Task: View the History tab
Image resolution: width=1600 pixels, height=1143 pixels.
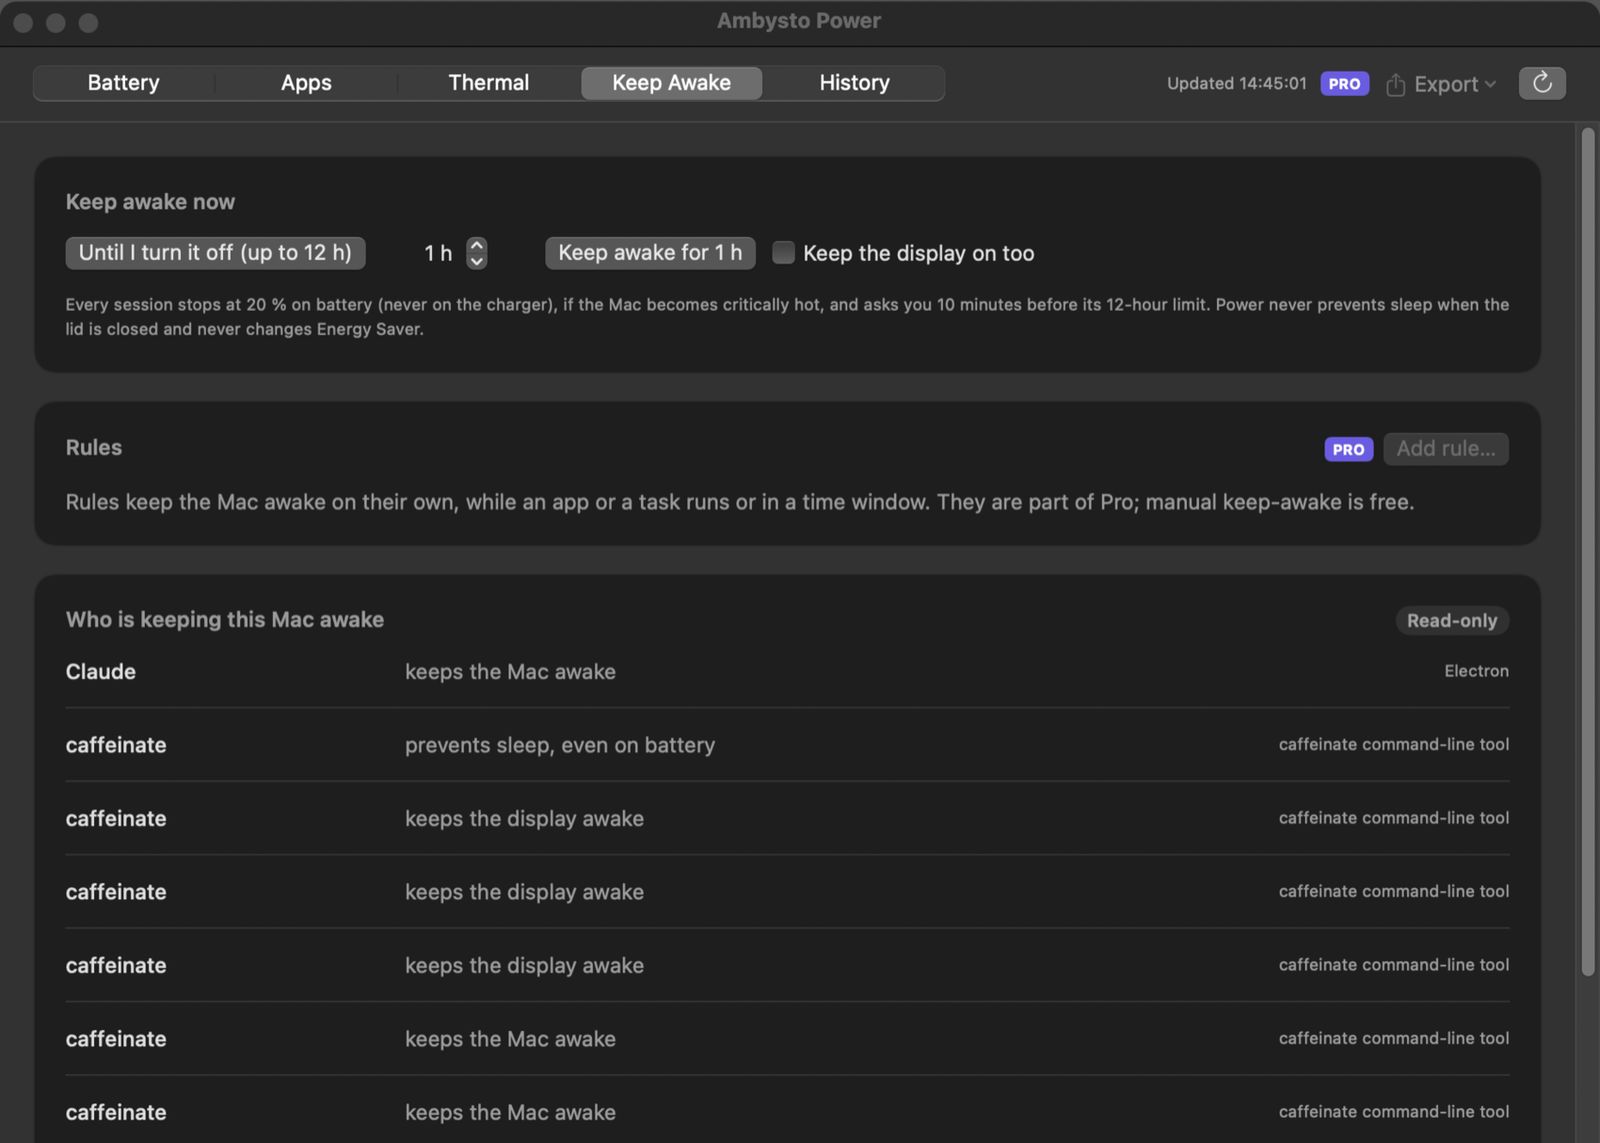Action: 854,83
